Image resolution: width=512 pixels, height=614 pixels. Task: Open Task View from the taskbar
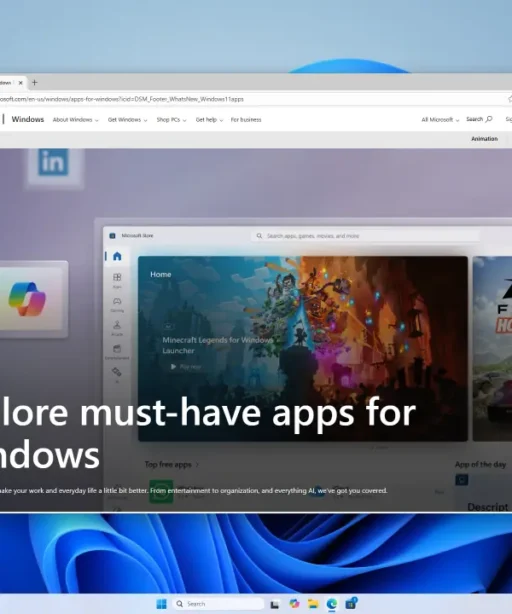[x=275, y=604]
